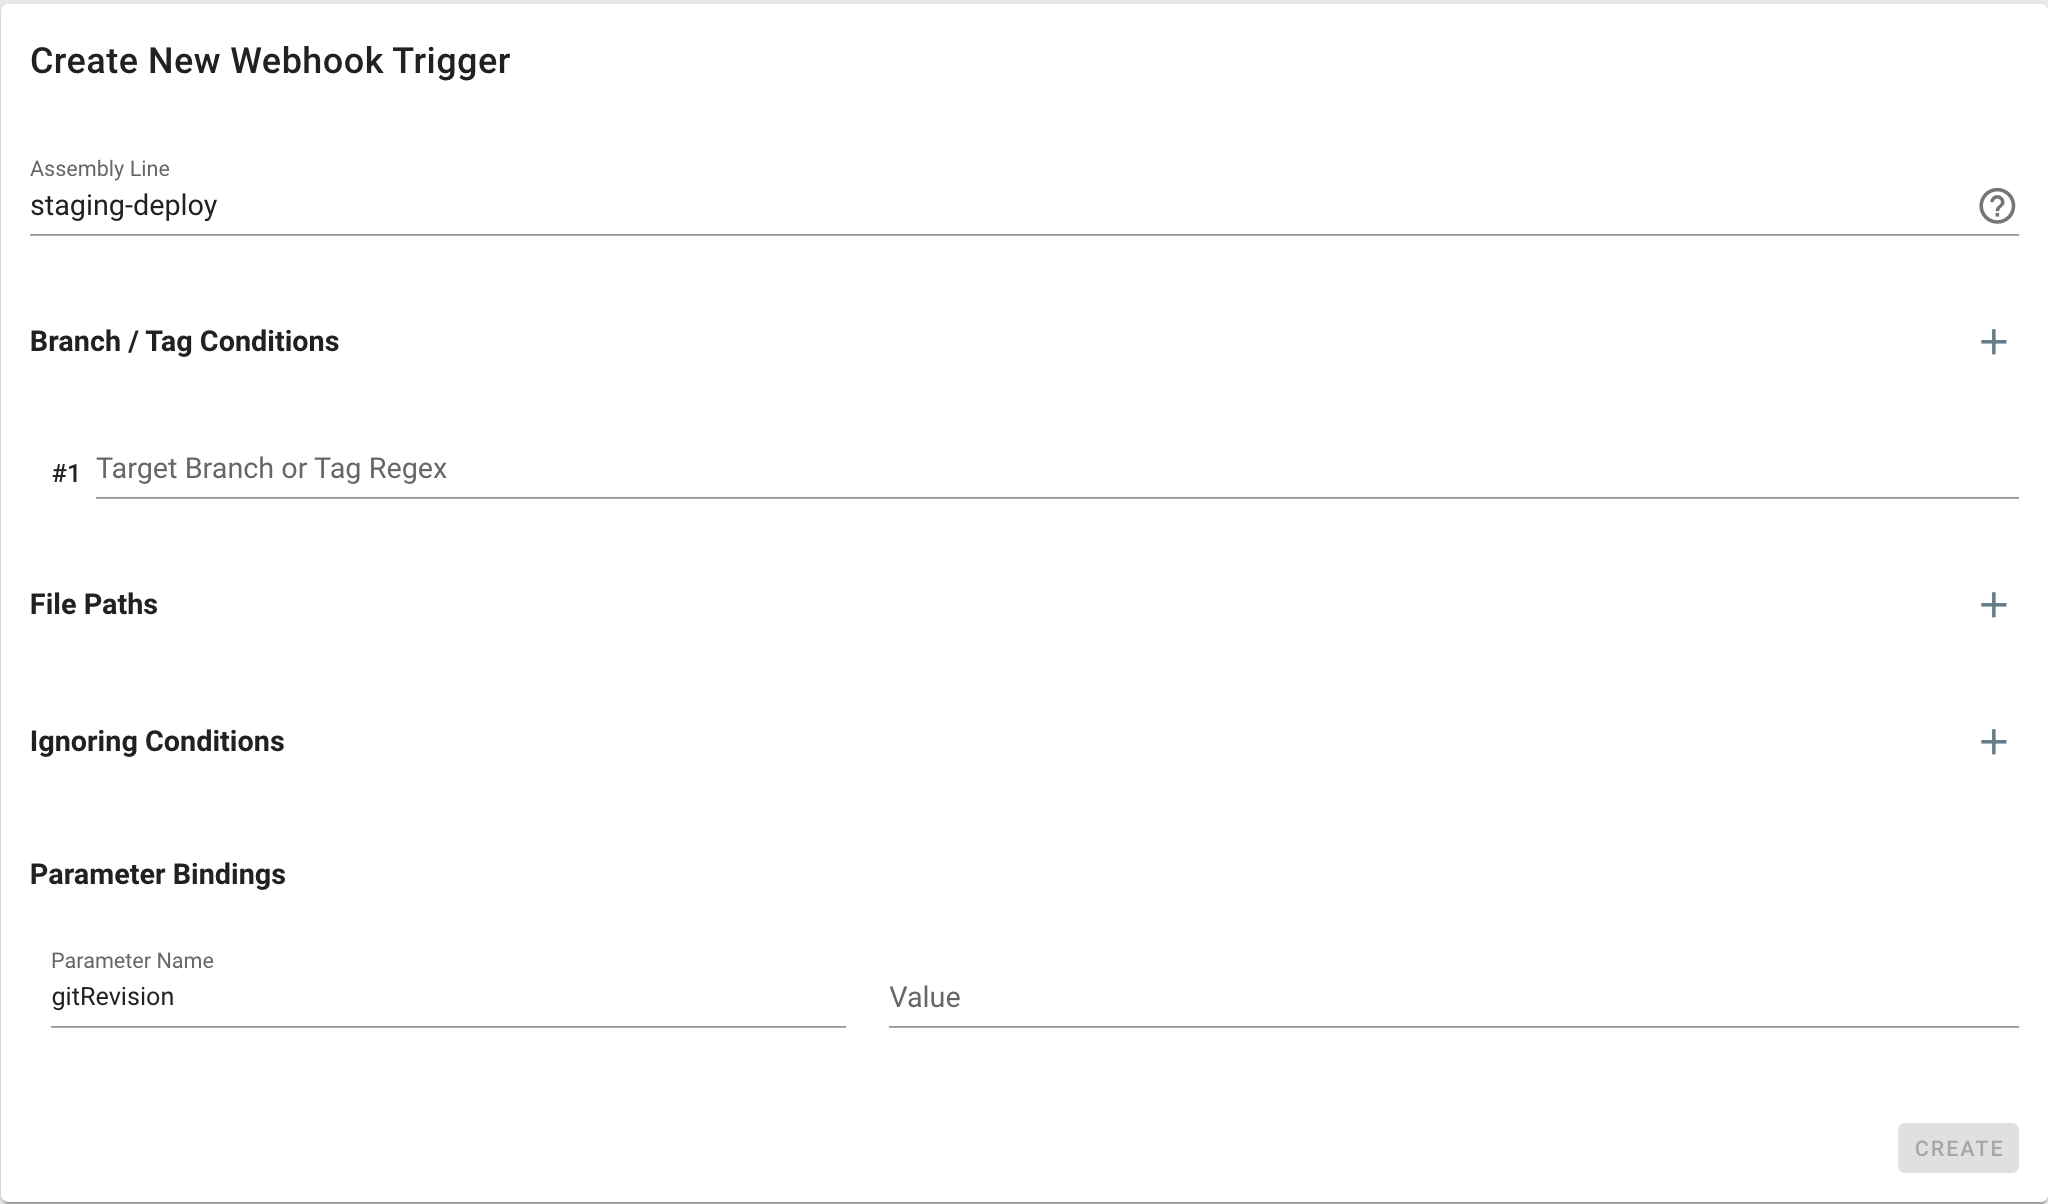The image size is (2048, 1204).
Task: Click the gitRevision Parameter Name field
Action: click(x=448, y=997)
